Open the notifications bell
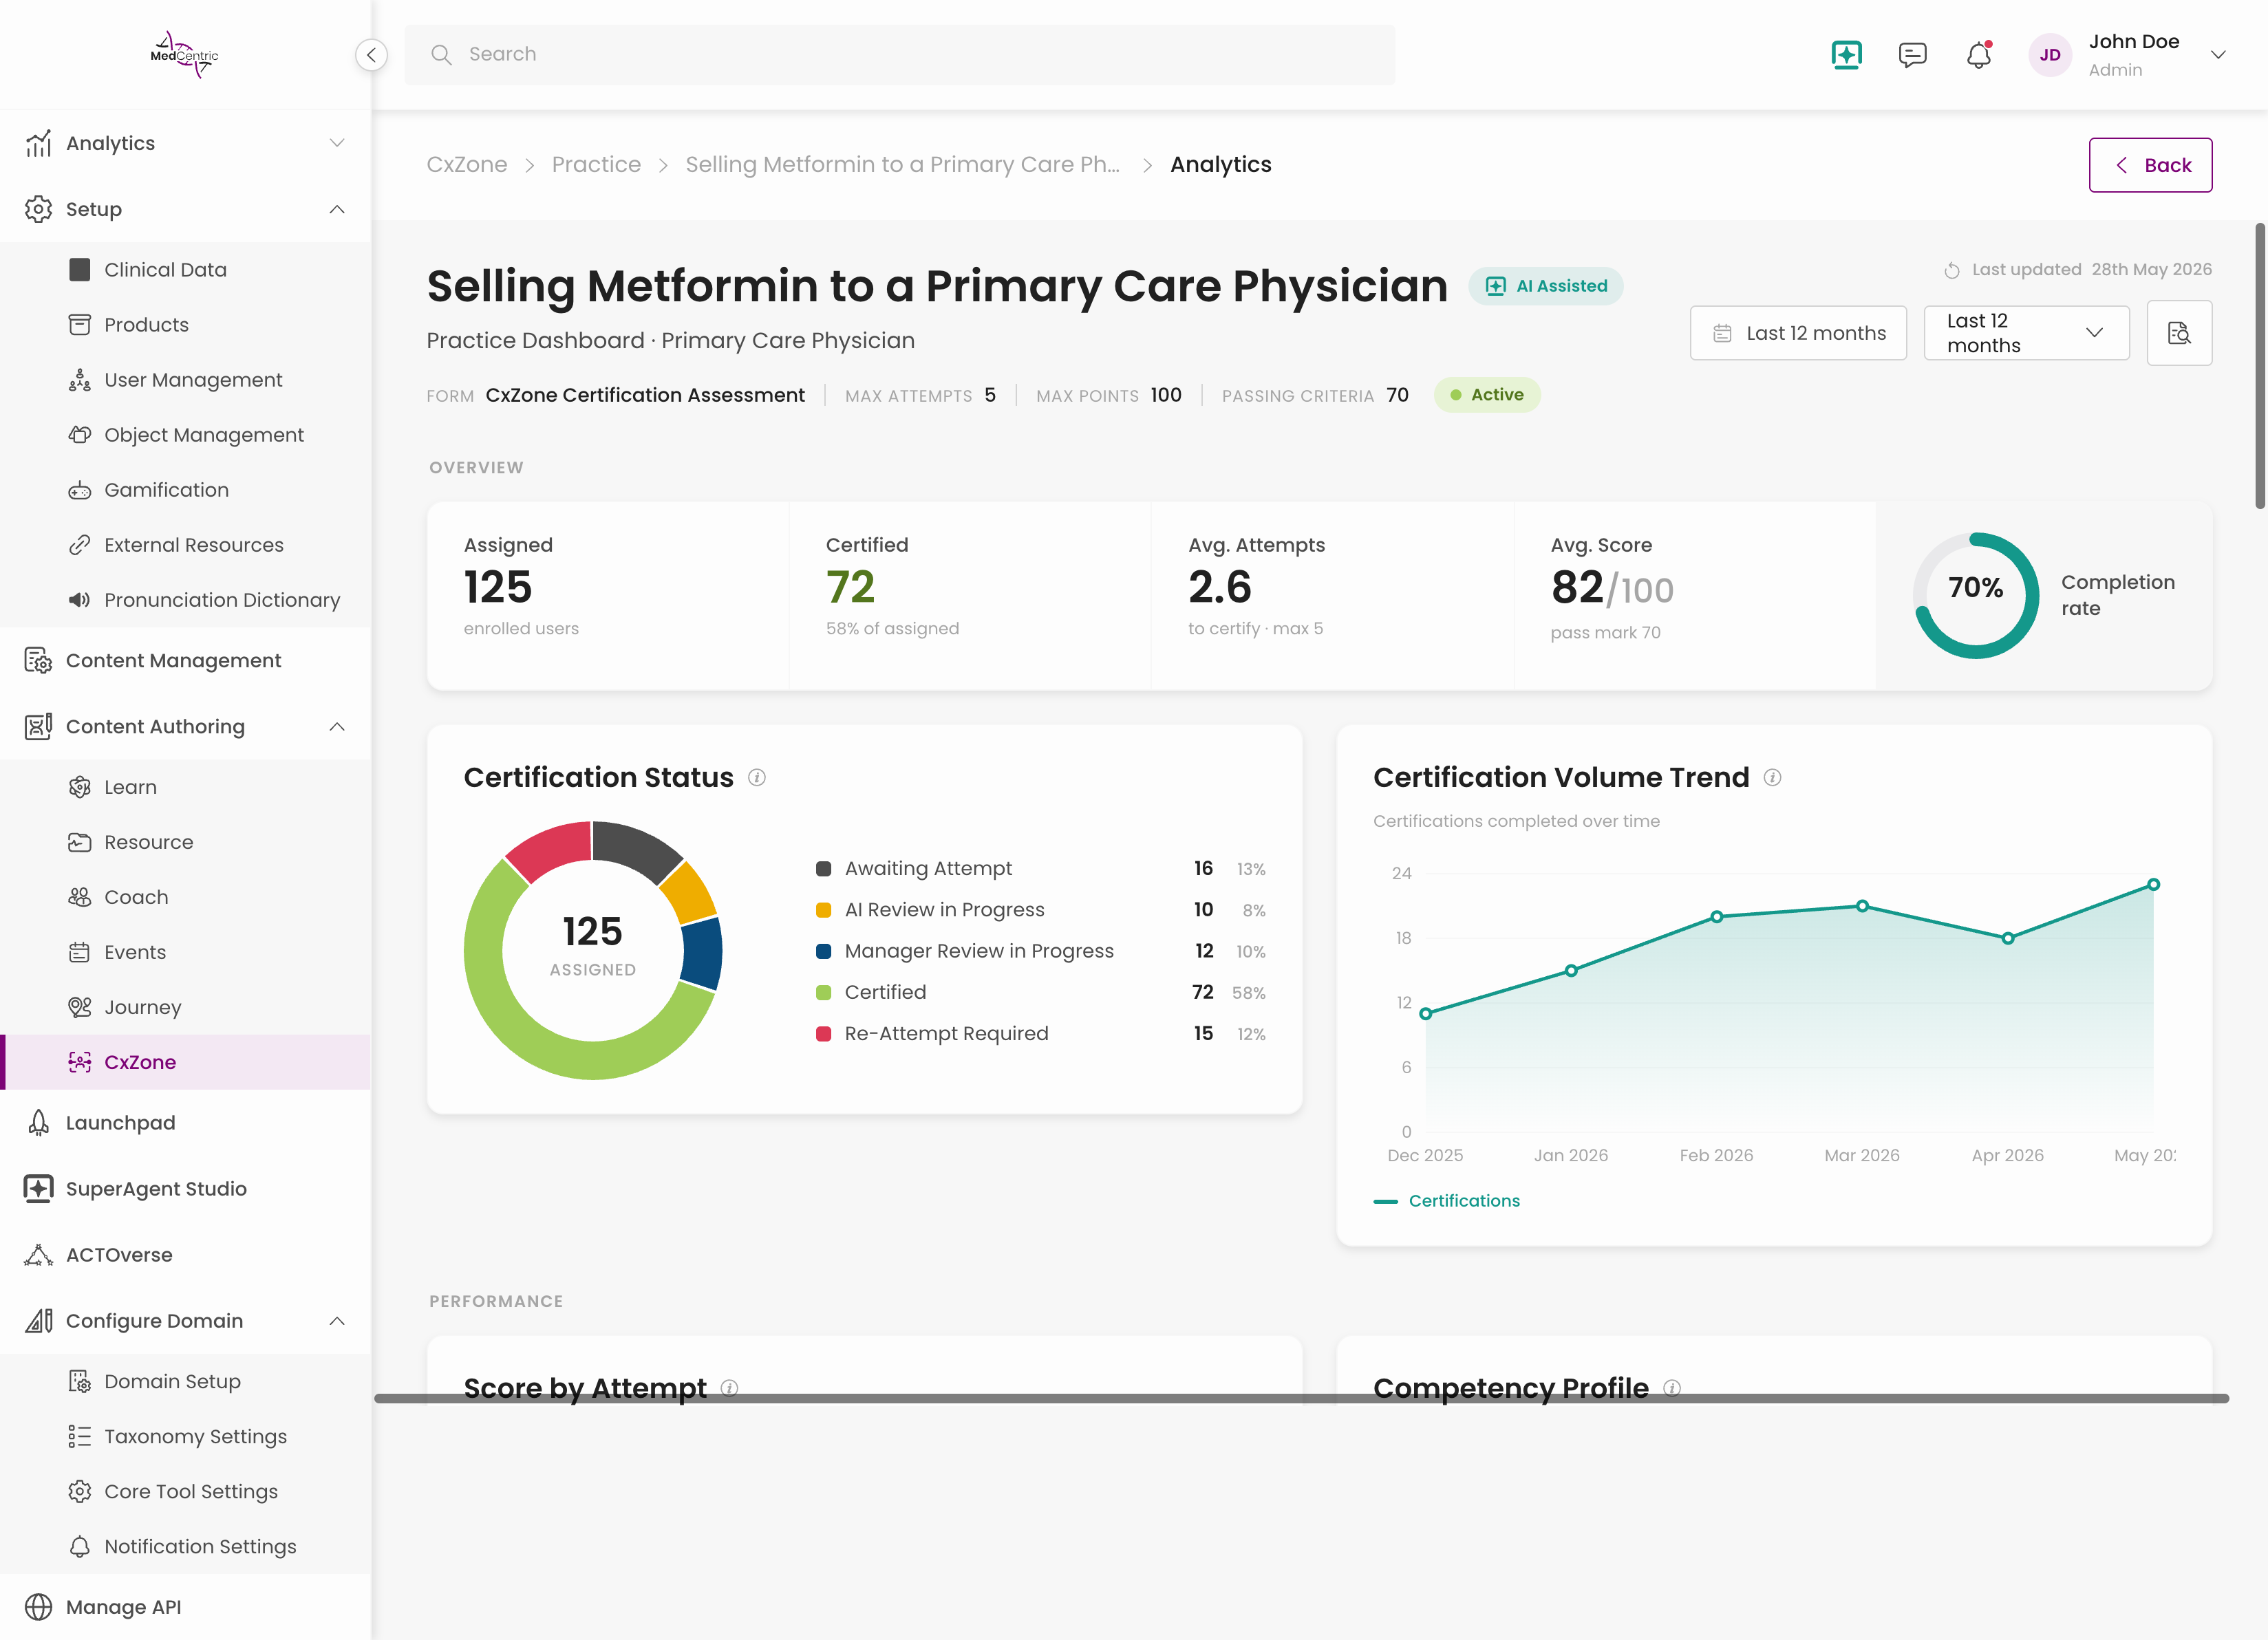 tap(1979, 55)
